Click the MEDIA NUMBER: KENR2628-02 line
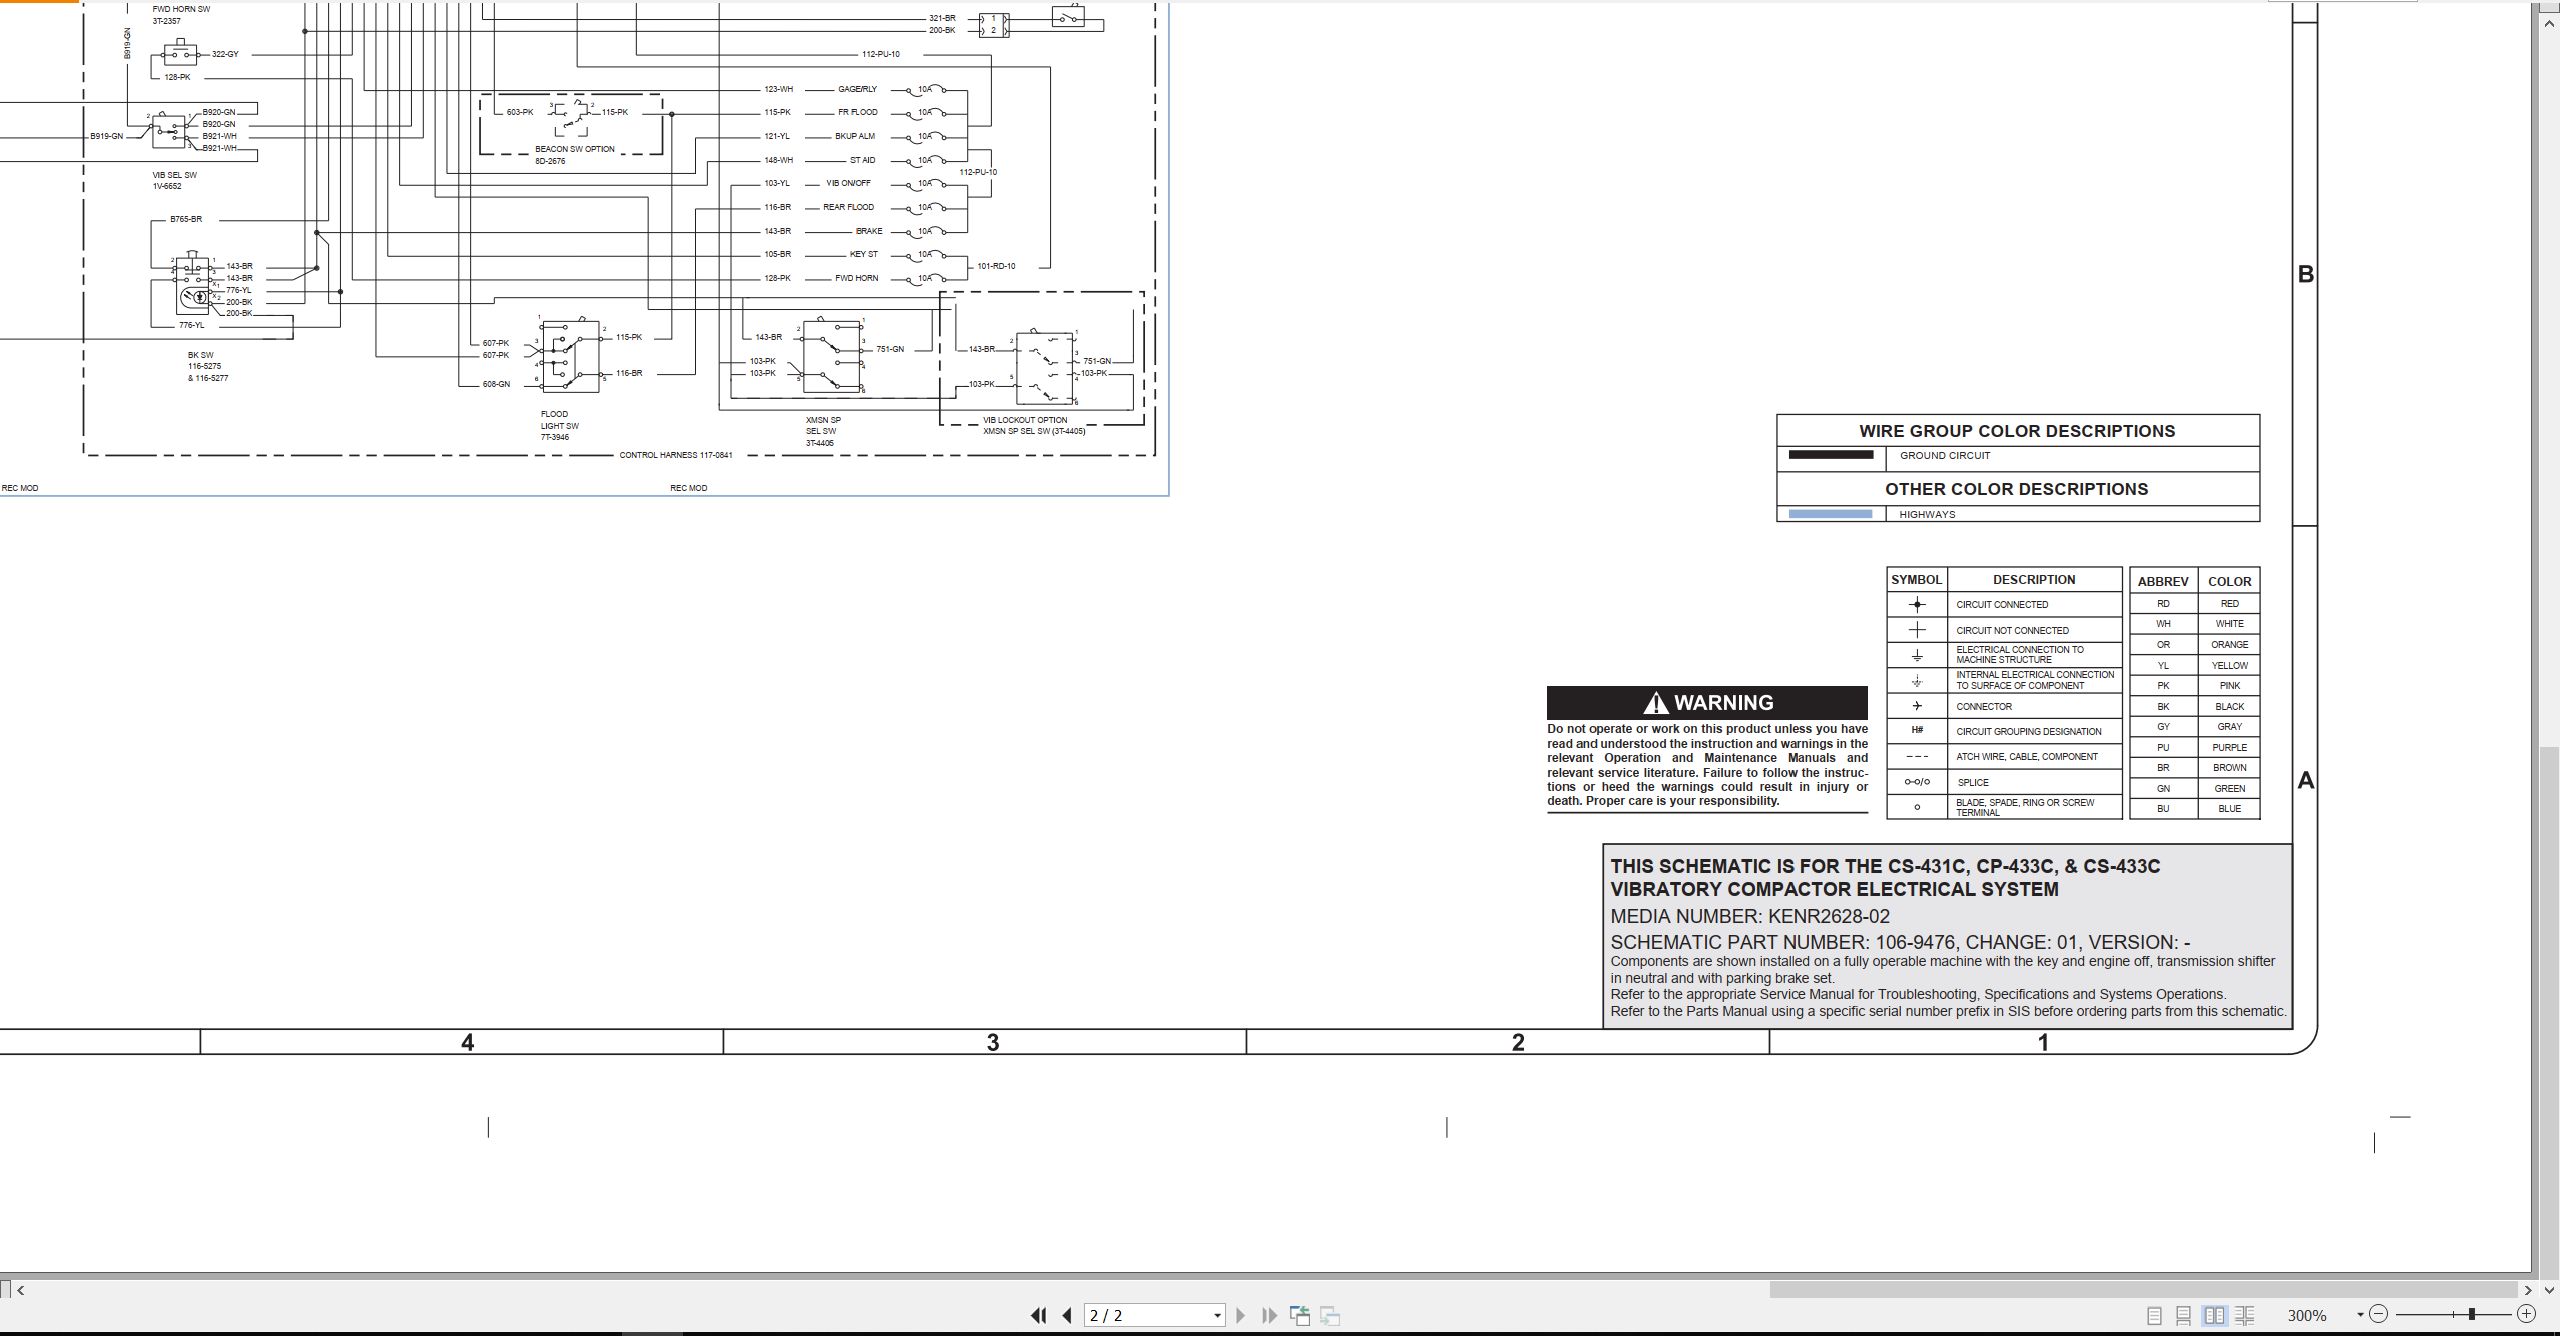Image resolution: width=2560 pixels, height=1336 pixels. pos(1750,916)
